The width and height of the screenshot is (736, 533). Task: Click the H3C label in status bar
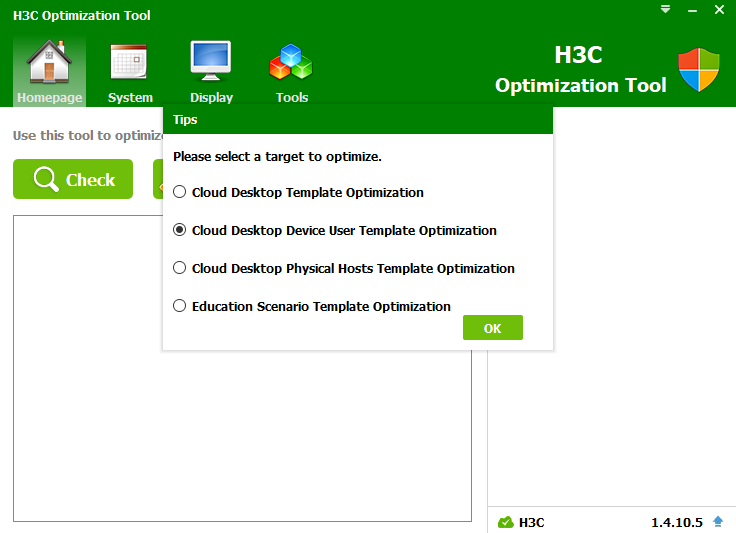(531, 522)
